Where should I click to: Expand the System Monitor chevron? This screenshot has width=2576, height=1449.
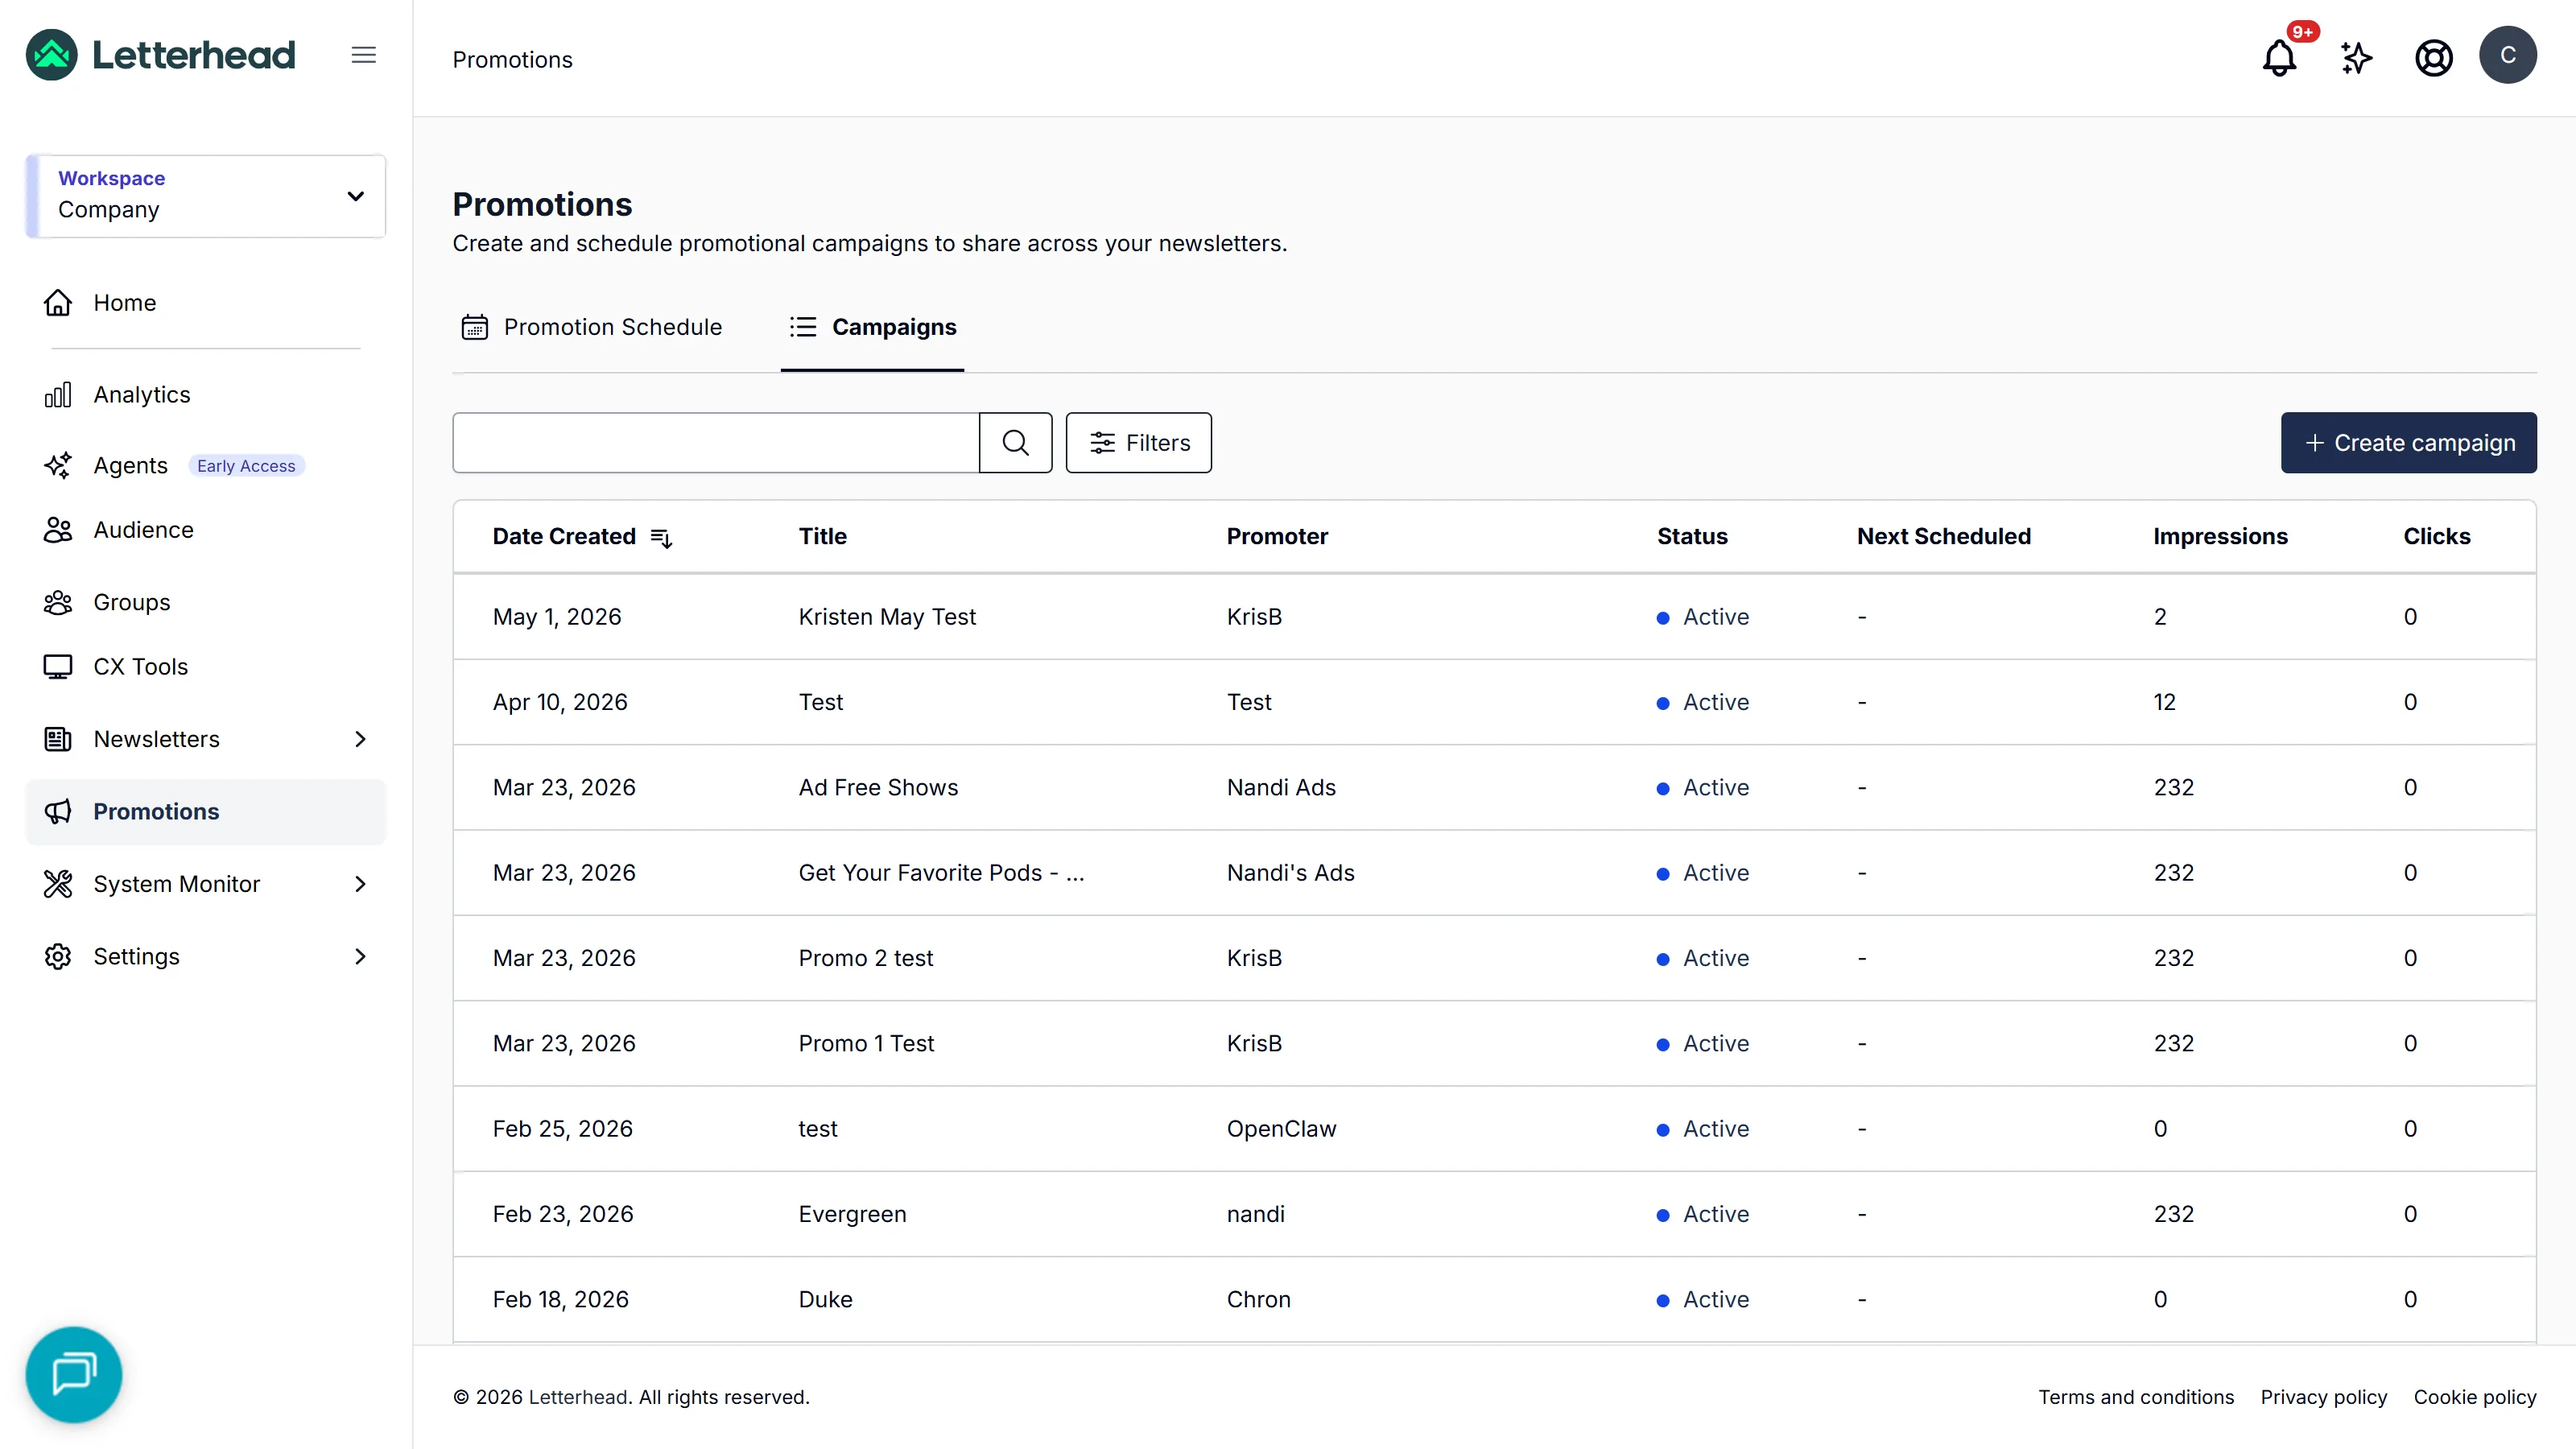[x=361, y=883]
